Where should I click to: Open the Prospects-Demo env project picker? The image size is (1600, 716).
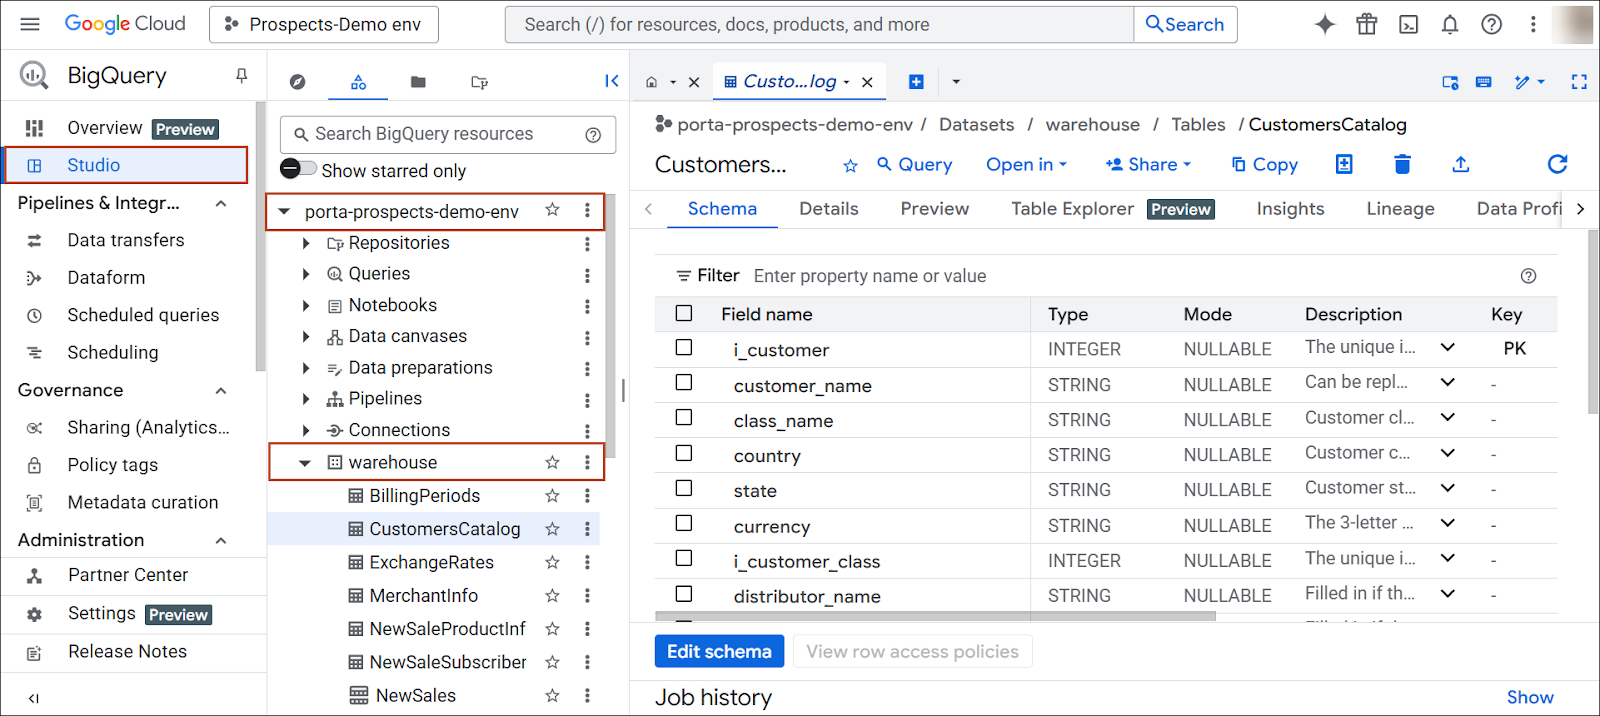324,24
